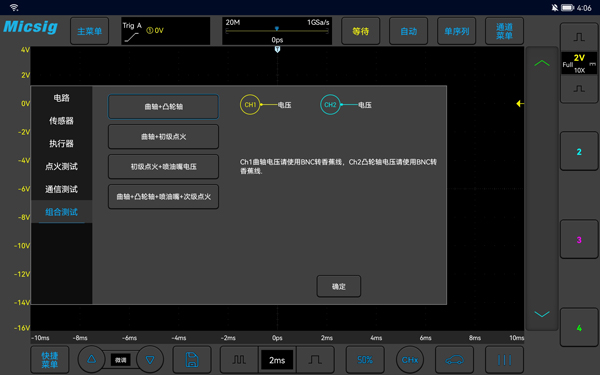Screen dimensions: 600x375
Task: Toggle channel 2 on
Action: coord(579,152)
